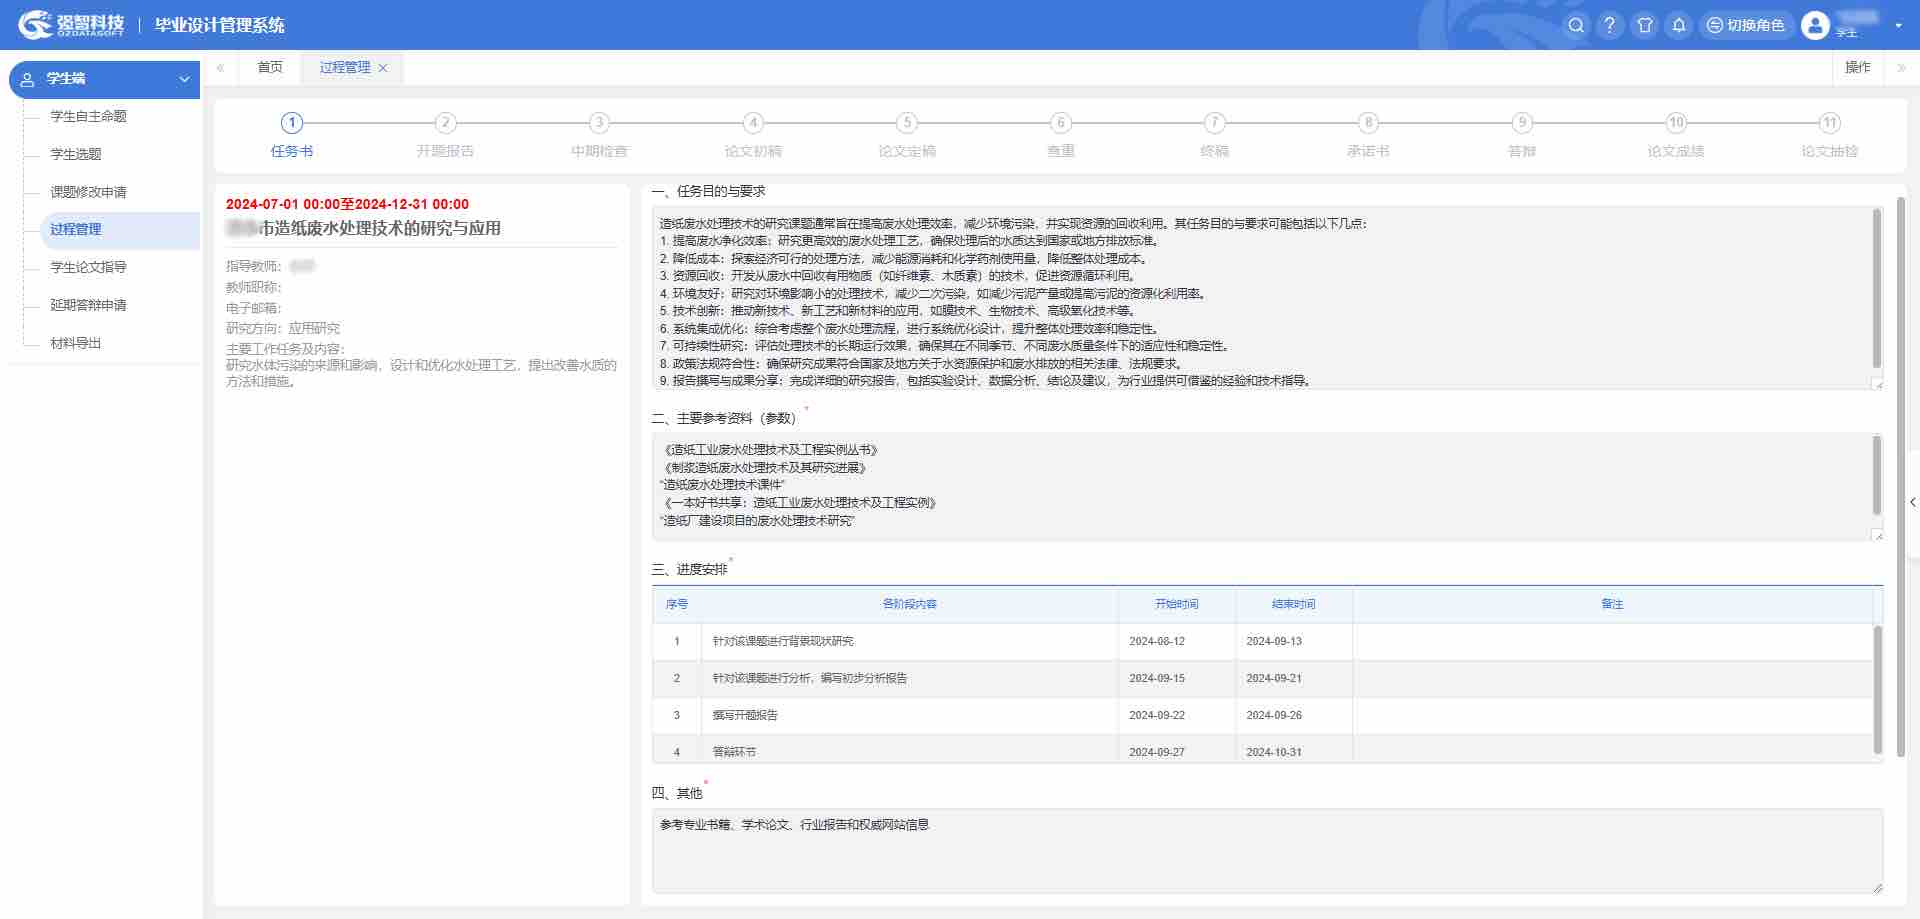Close the 过程管理 tab with the X
1920x919 pixels.
click(x=383, y=68)
